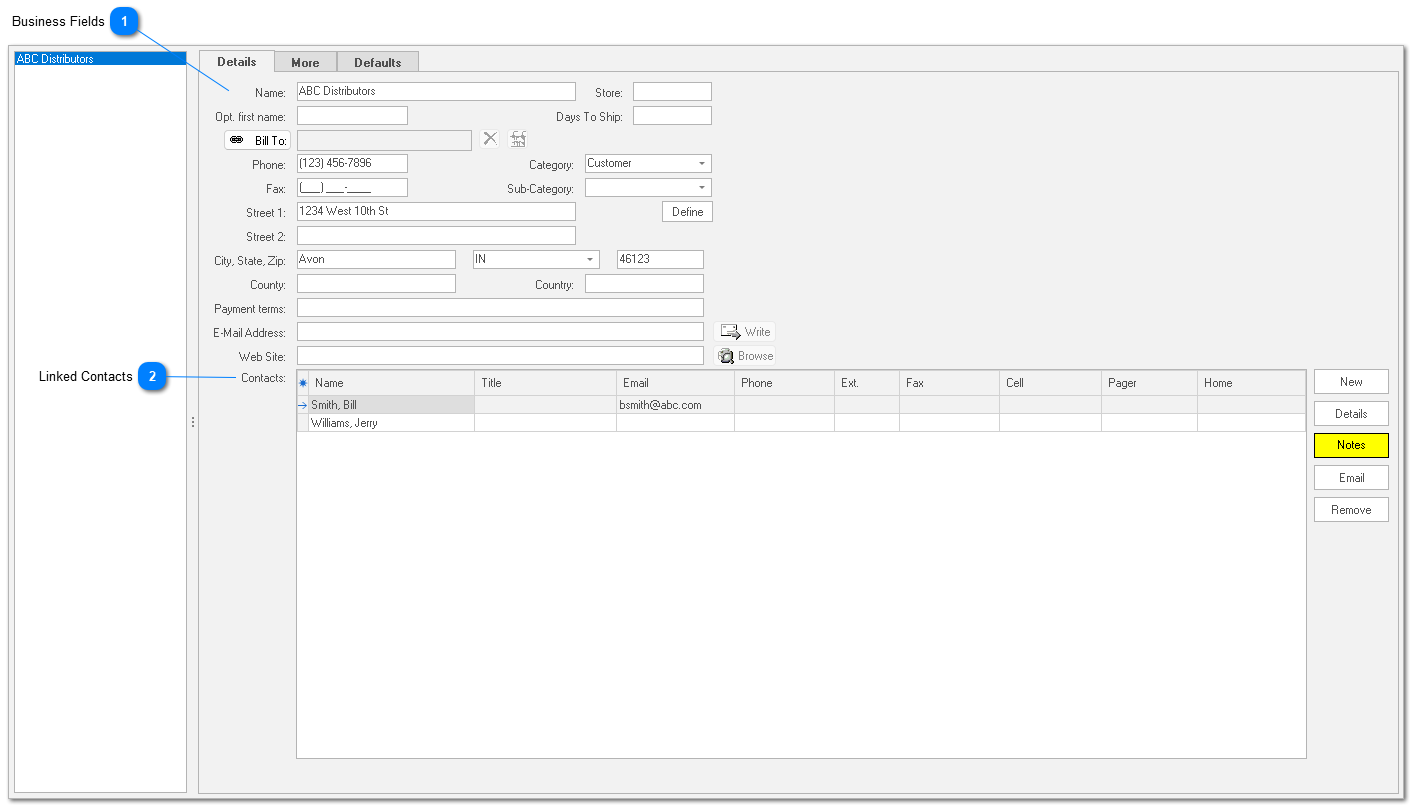Image resolution: width=1413 pixels, height=808 pixels.
Task: Click the Browse web site button
Action: [745, 356]
